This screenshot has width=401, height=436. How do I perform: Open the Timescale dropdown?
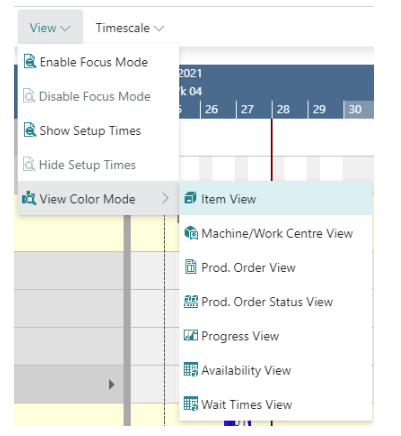pos(130,28)
